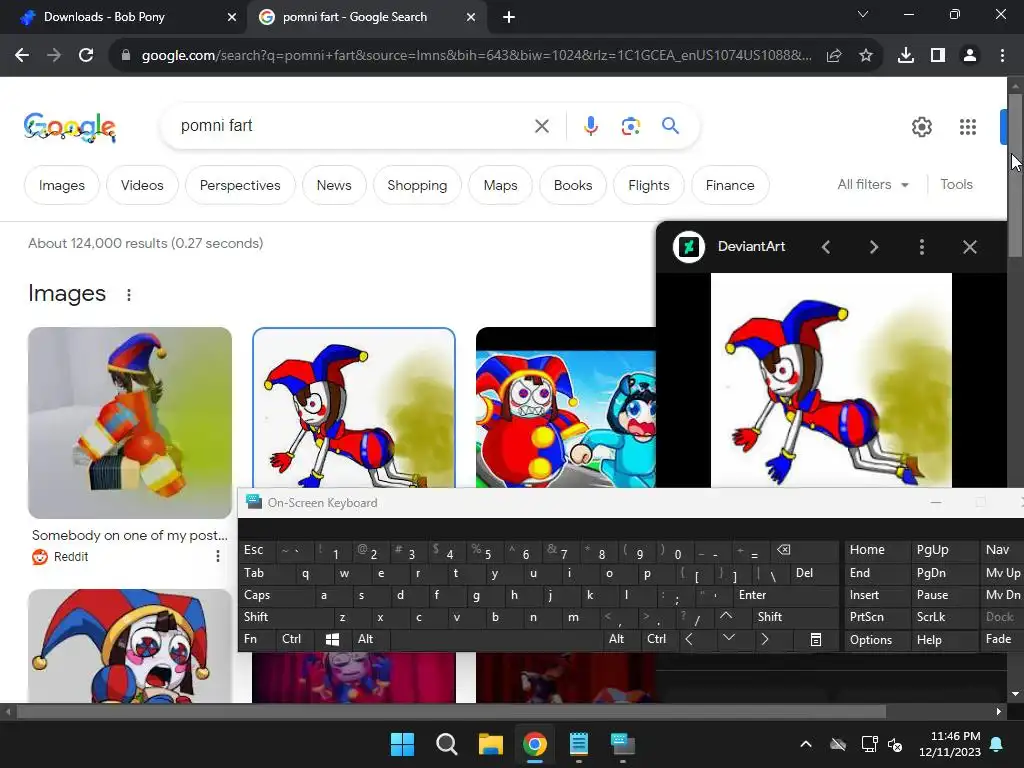Select the Perspectives filter chip

pos(240,185)
